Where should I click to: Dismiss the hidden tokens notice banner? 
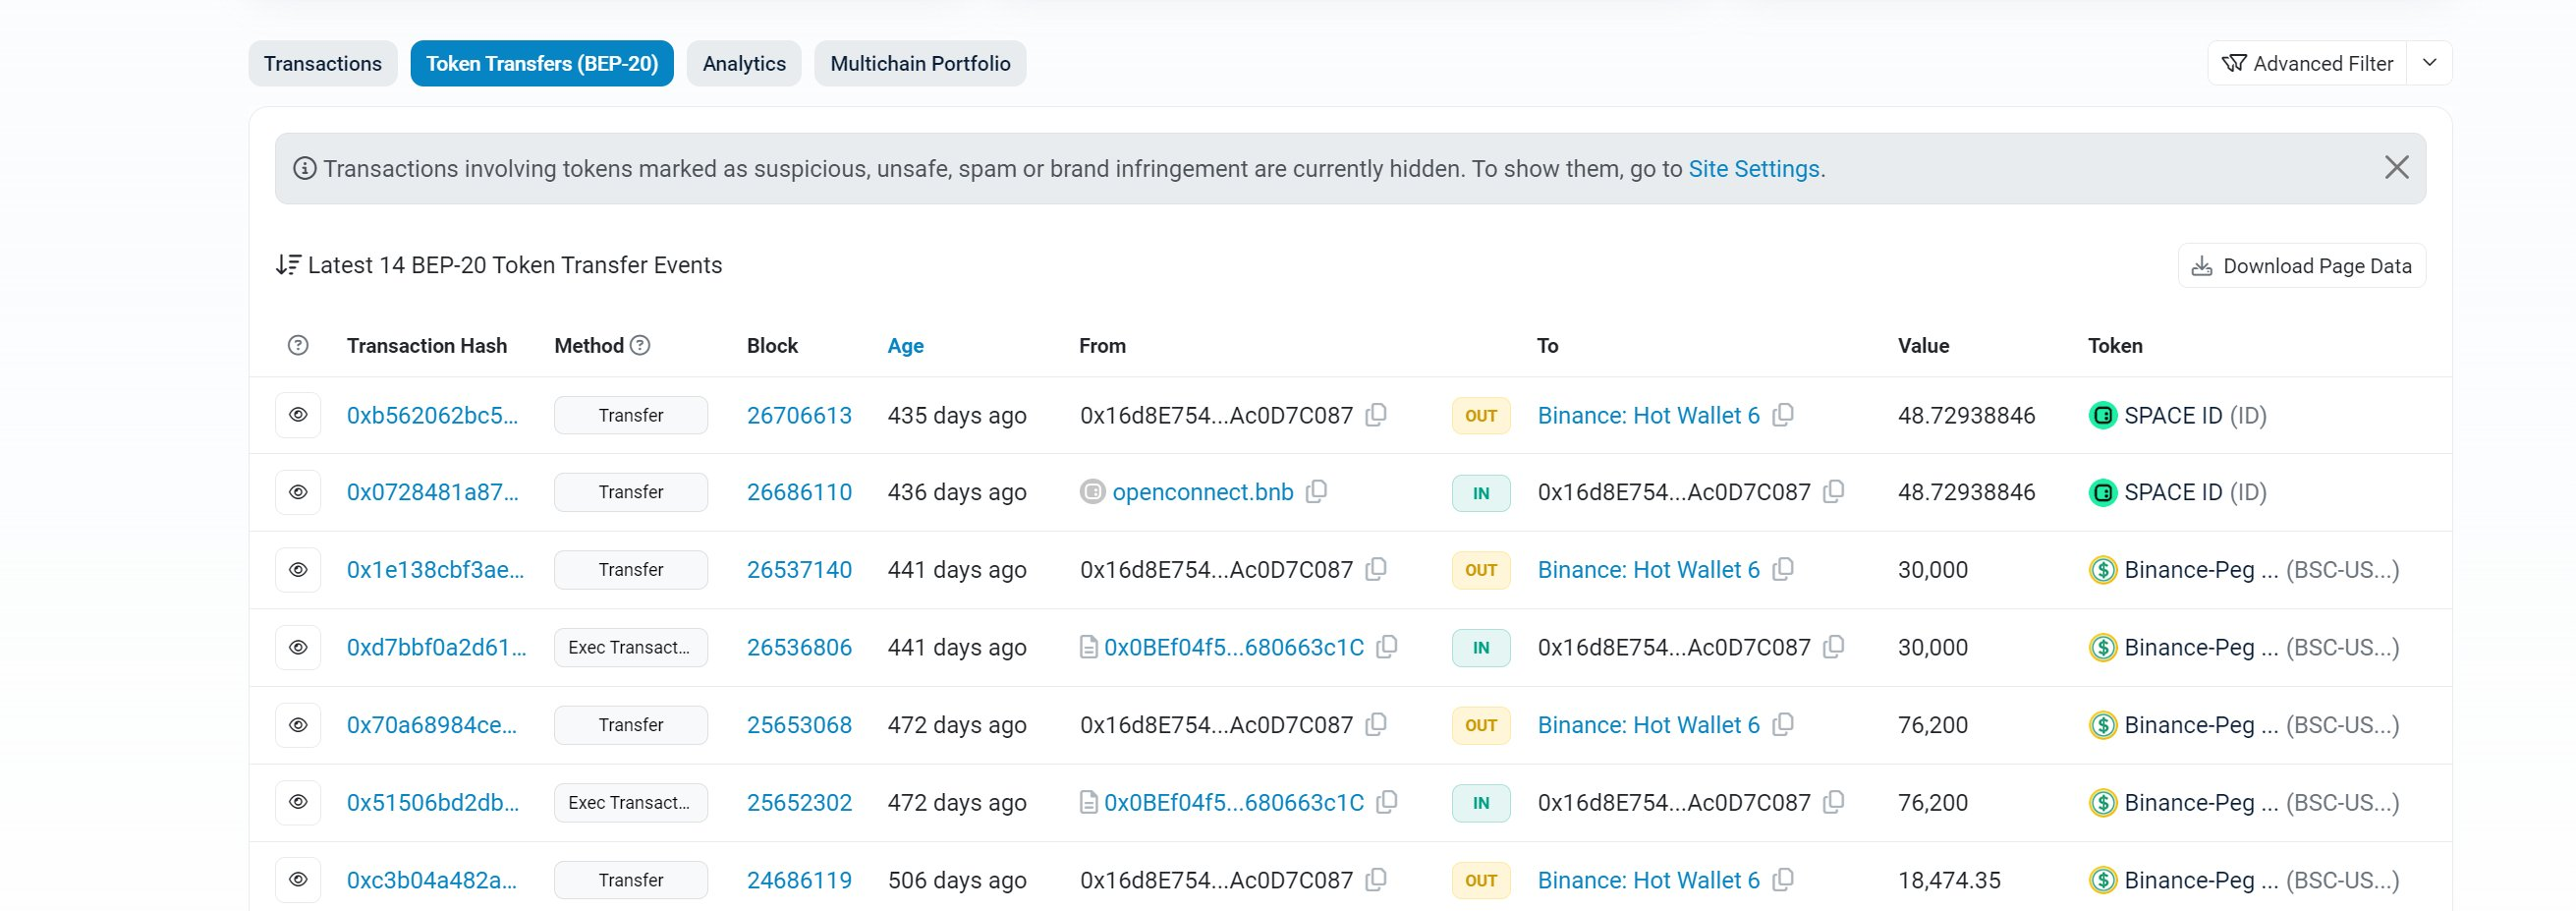2396,167
